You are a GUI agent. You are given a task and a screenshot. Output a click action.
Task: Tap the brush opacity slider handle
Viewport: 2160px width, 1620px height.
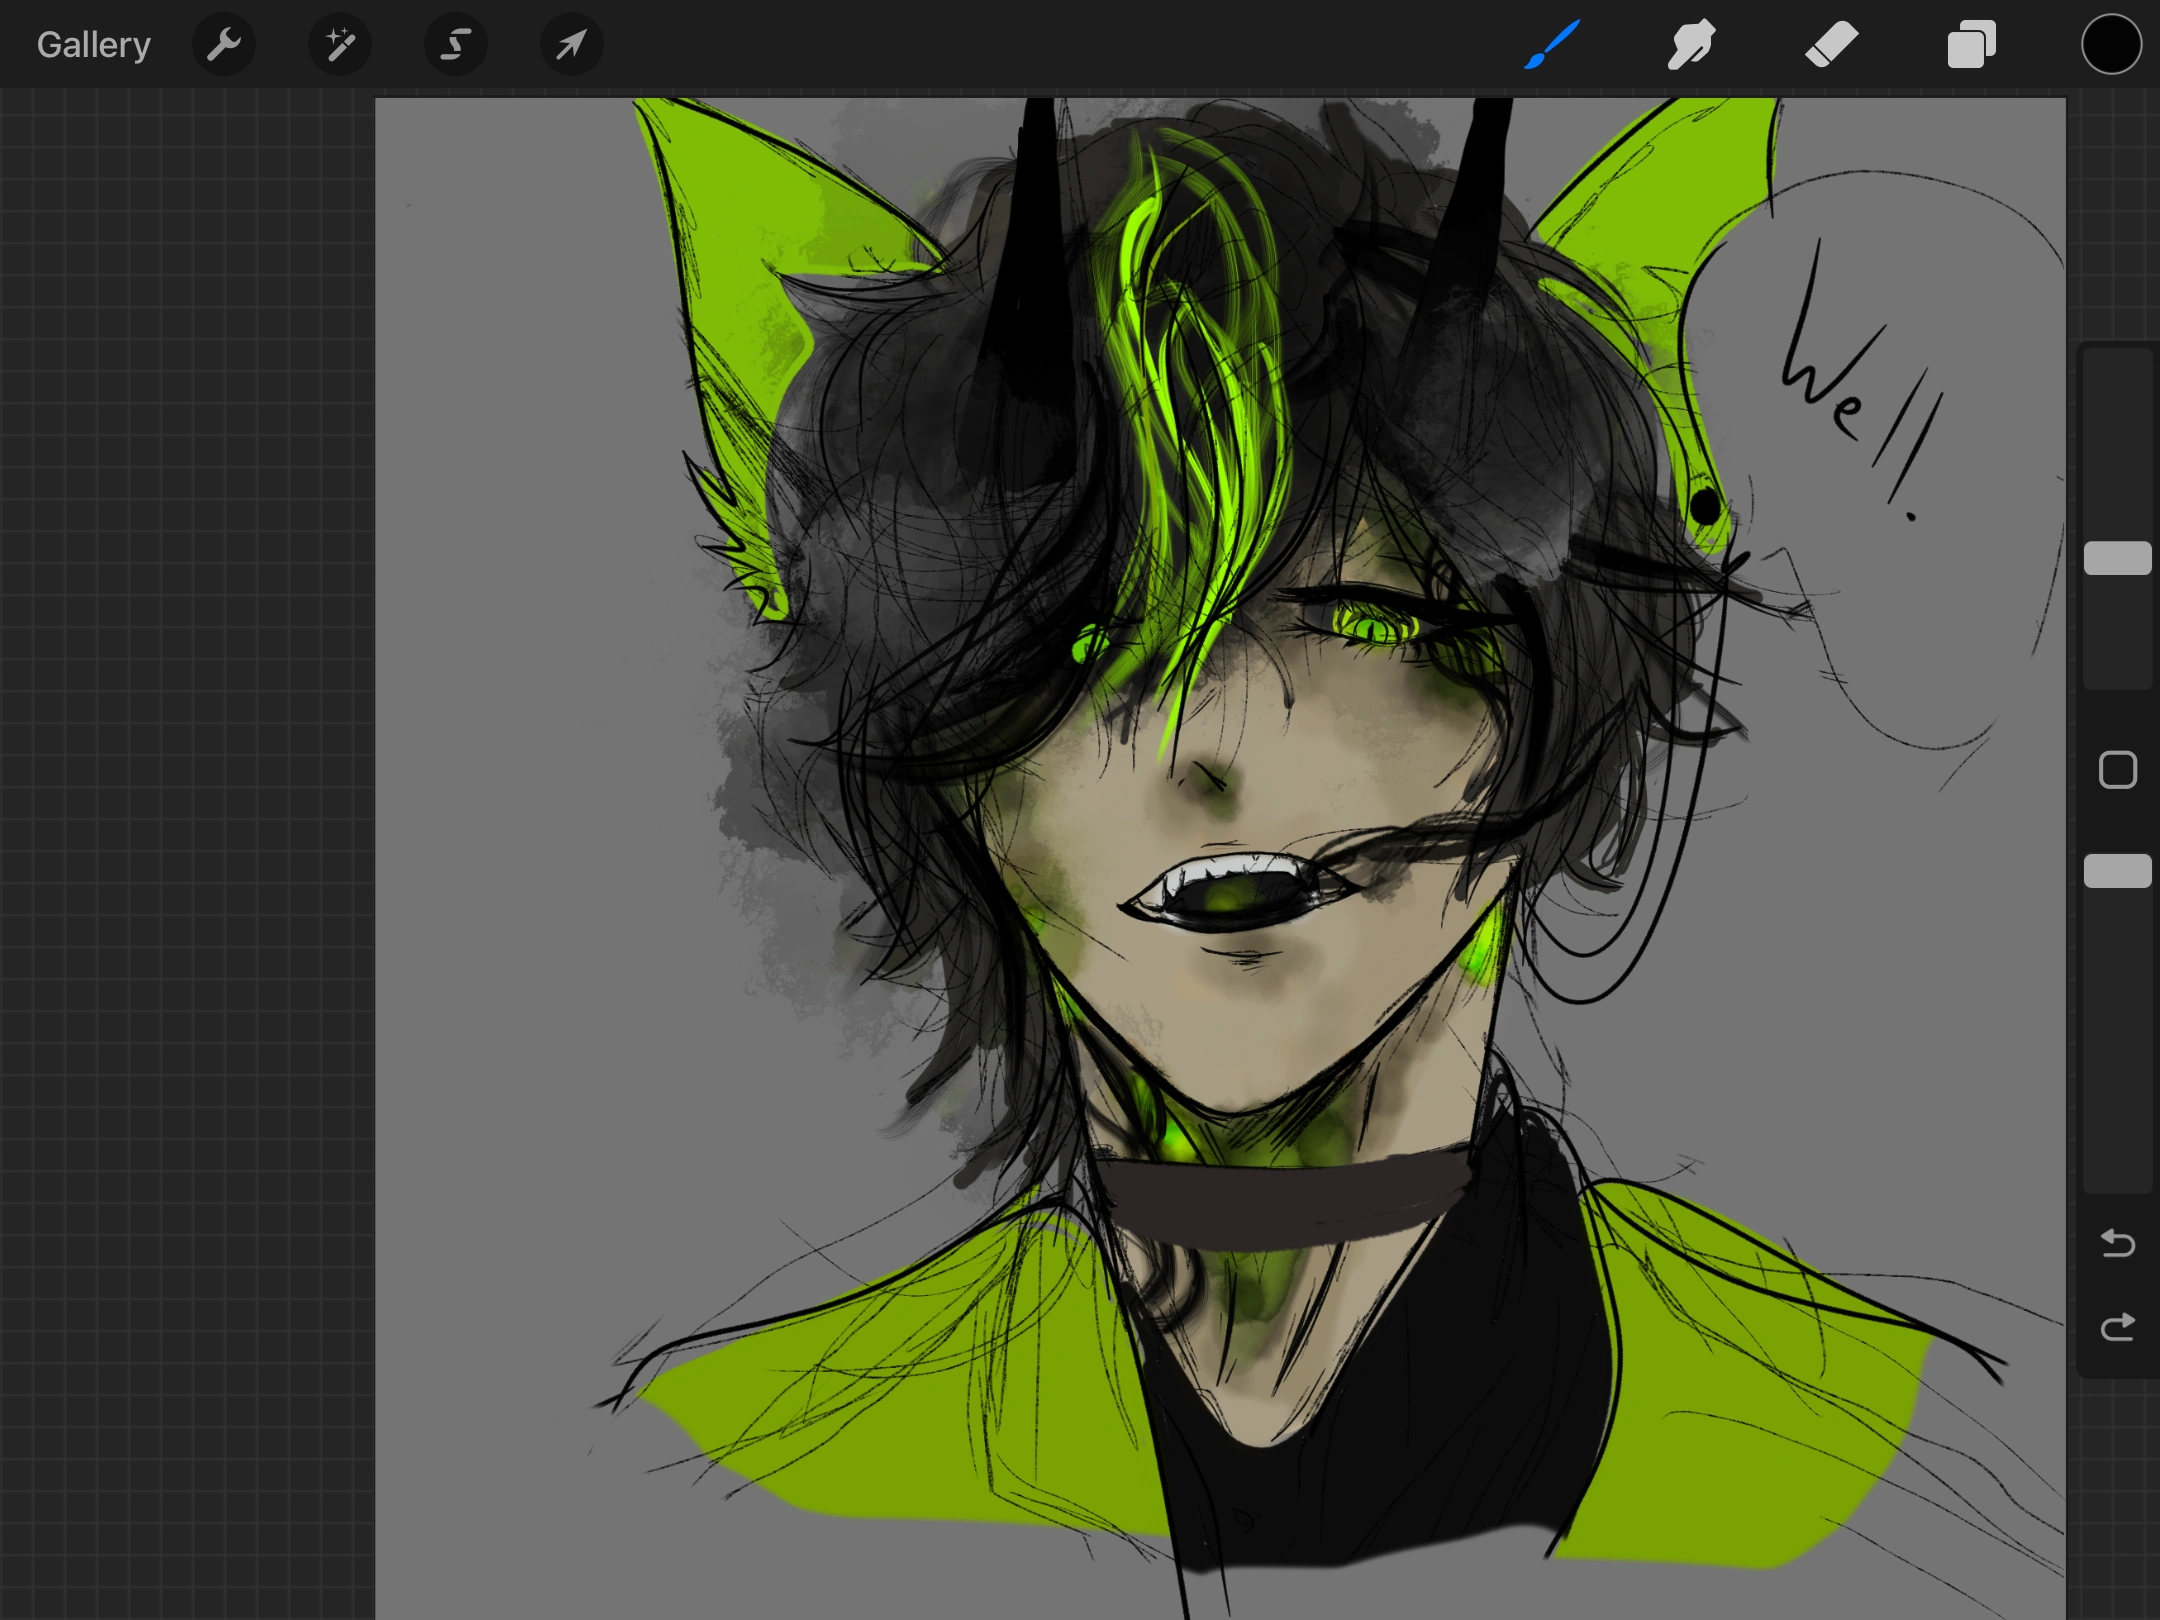pyautogui.click(x=2117, y=871)
